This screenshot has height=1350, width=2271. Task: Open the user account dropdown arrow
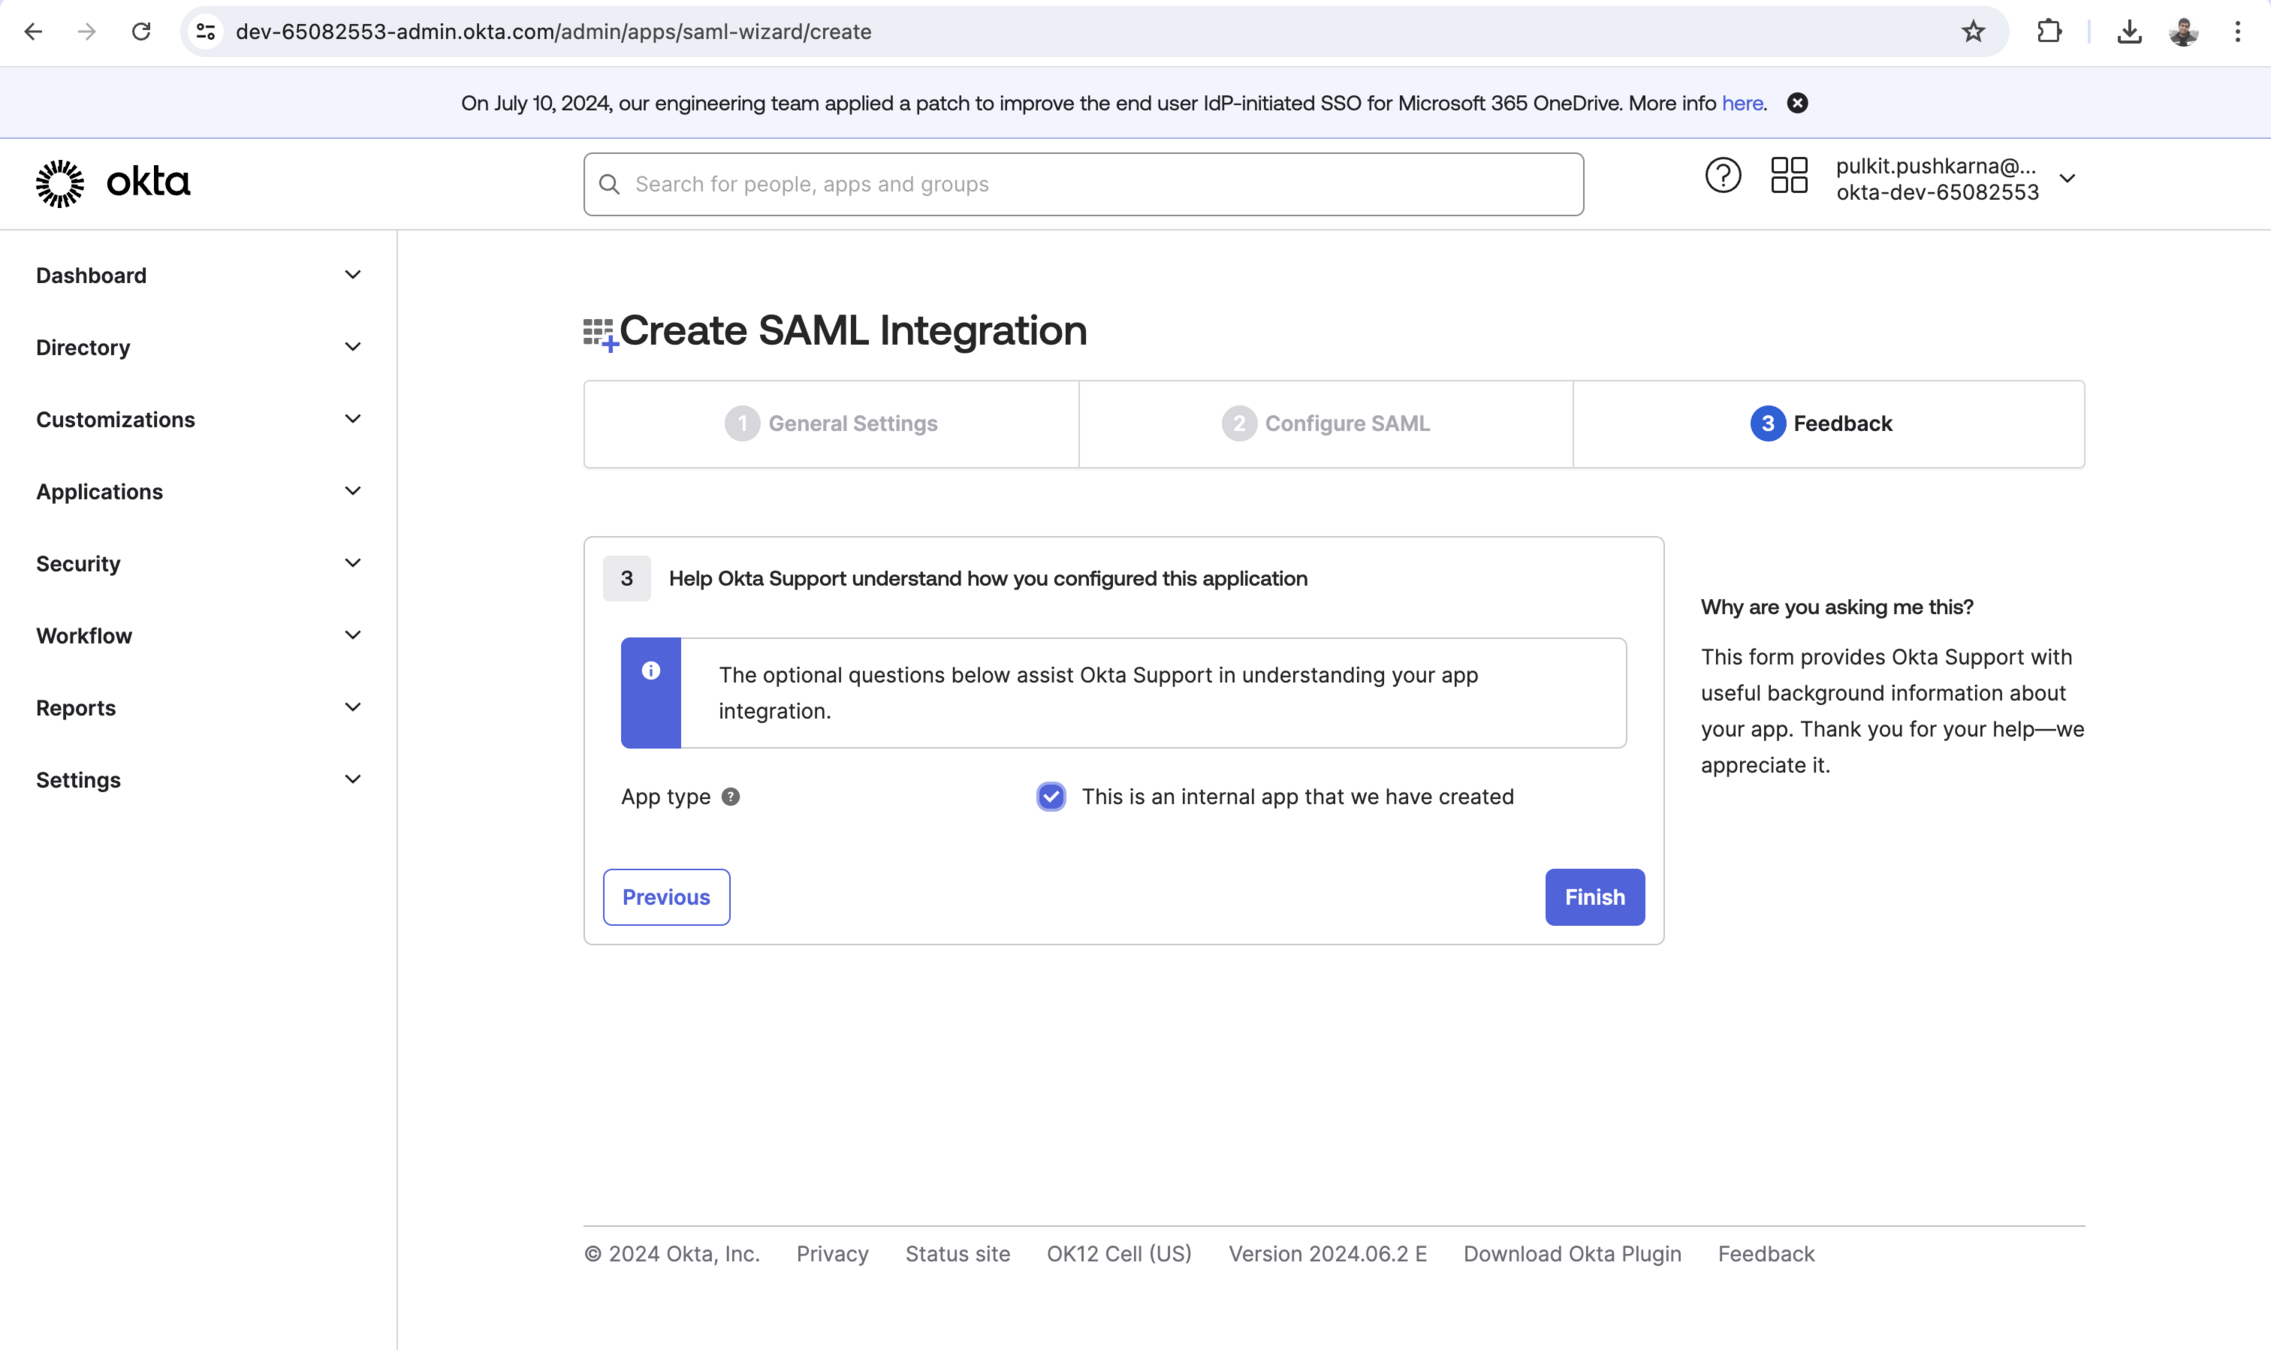2067,179
